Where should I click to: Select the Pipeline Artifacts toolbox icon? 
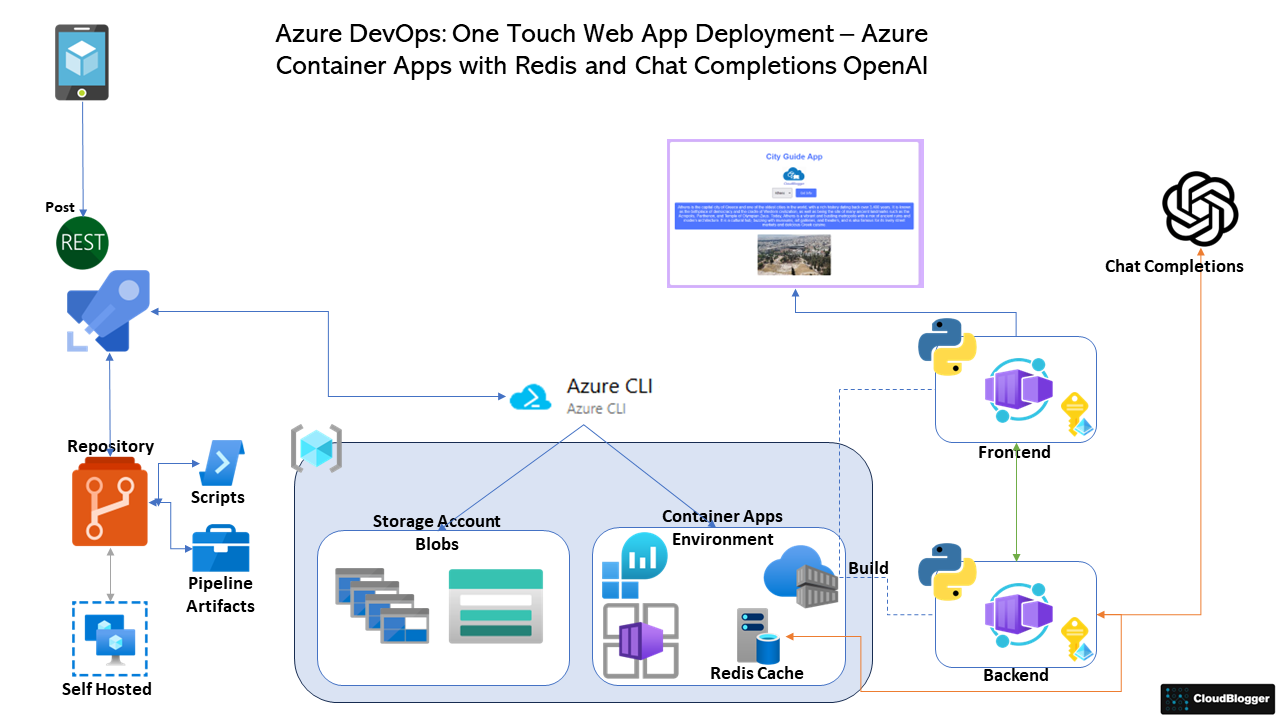pyautogui.click(x=220, y=548)
